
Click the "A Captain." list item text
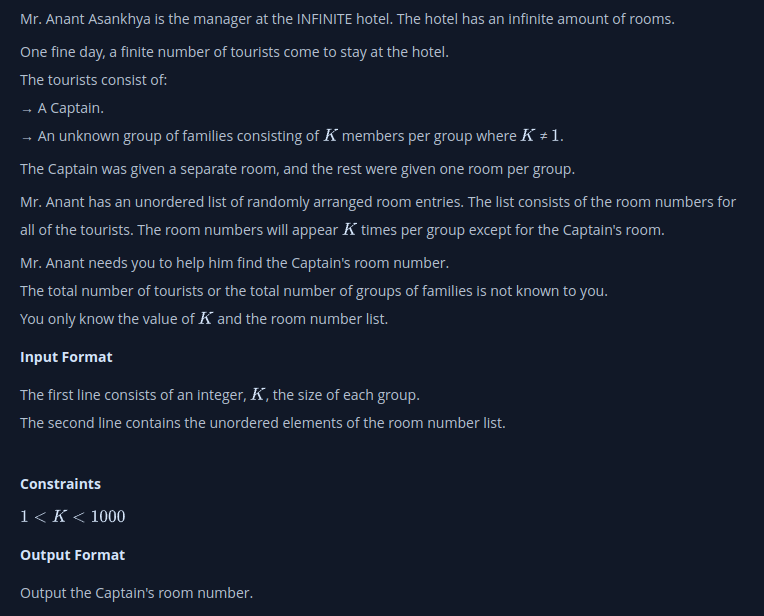[x=70, y=108]
